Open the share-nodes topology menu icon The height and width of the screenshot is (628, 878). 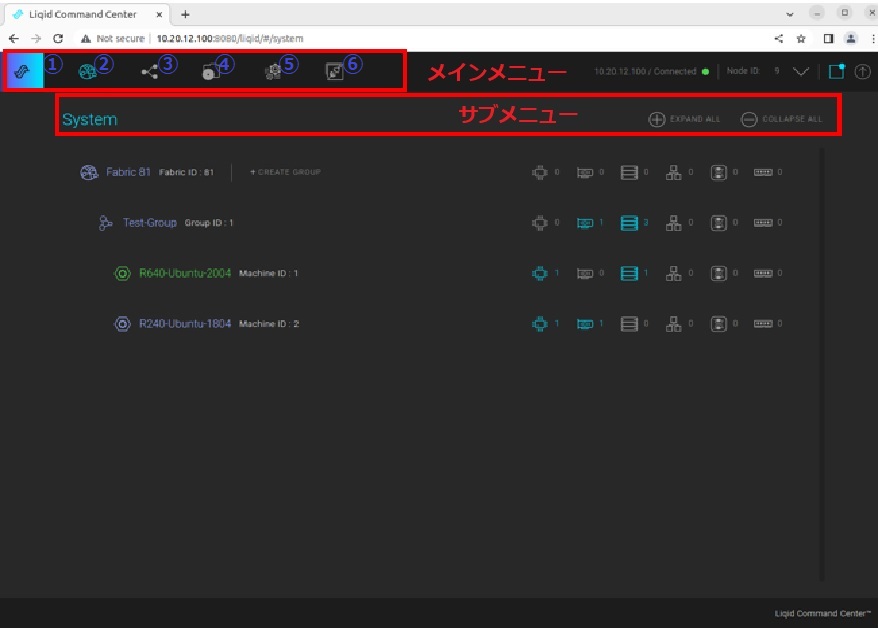click(150, 72)
